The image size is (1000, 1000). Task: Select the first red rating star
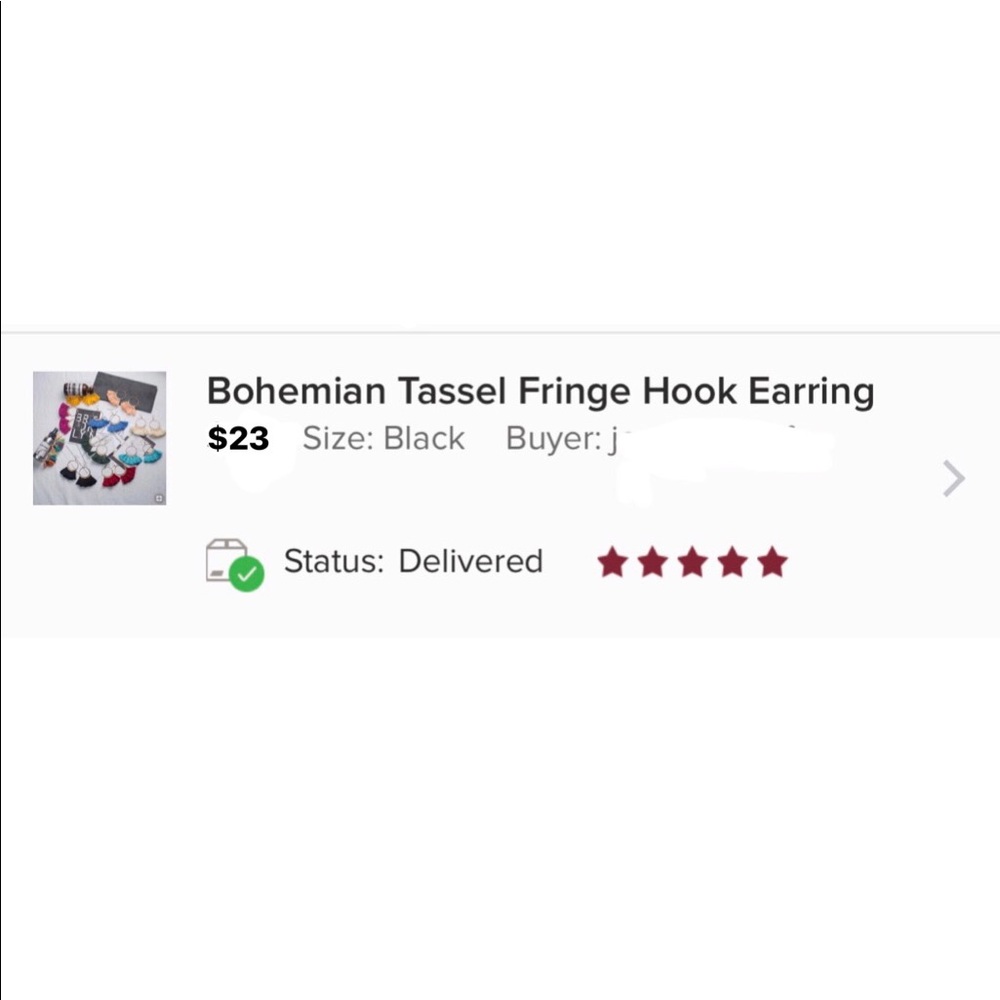point(611,561)
